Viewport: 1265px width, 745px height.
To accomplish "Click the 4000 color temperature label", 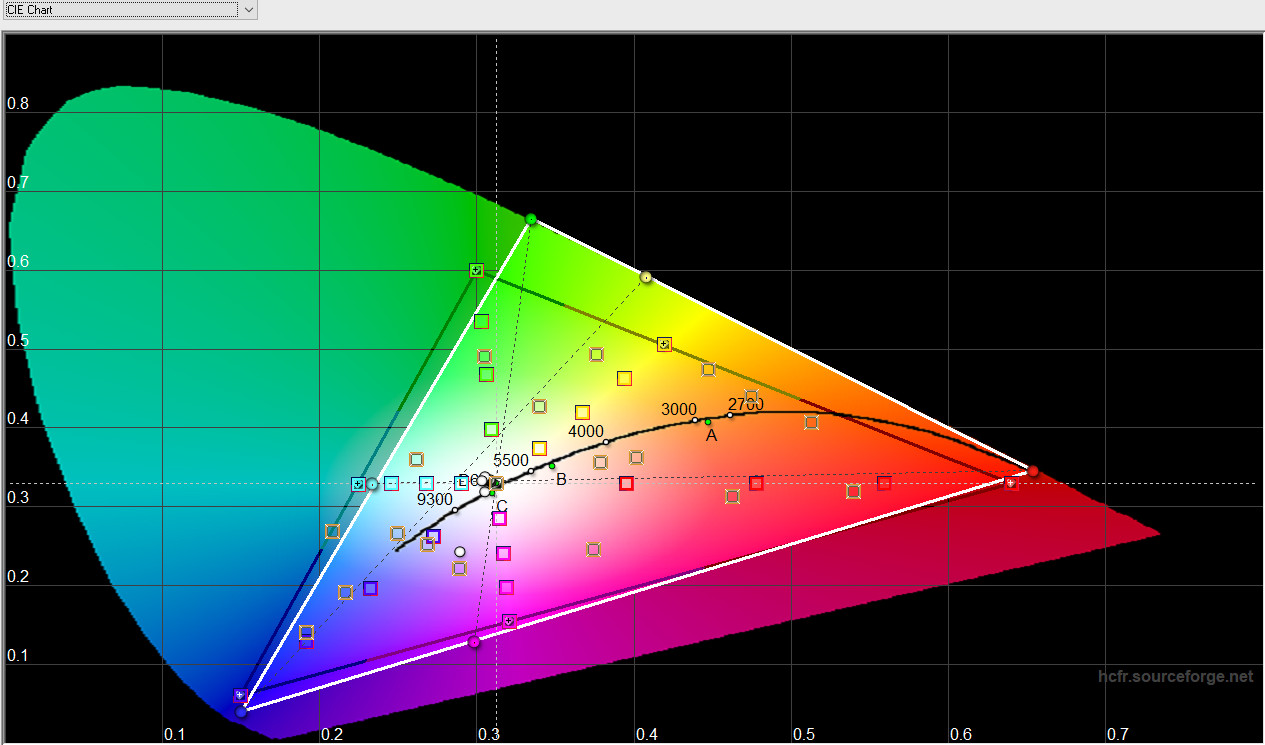I will tap(586, 432).
